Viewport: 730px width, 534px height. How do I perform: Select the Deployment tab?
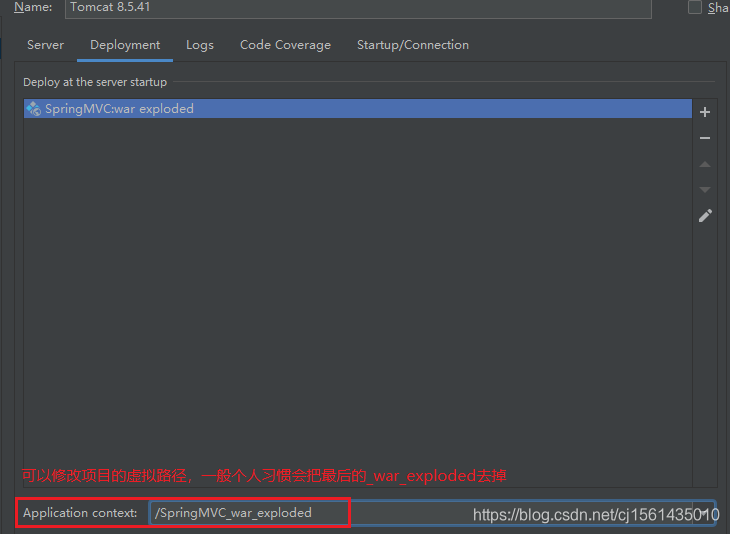(x=125, y=45)
